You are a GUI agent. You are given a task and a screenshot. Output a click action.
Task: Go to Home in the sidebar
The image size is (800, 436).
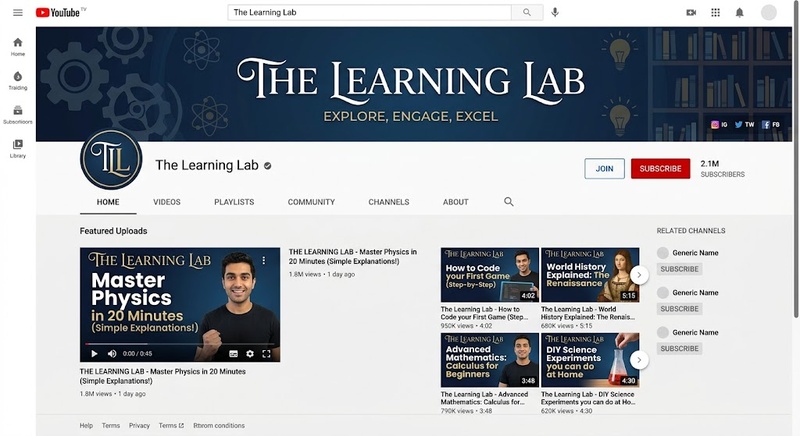18,46
